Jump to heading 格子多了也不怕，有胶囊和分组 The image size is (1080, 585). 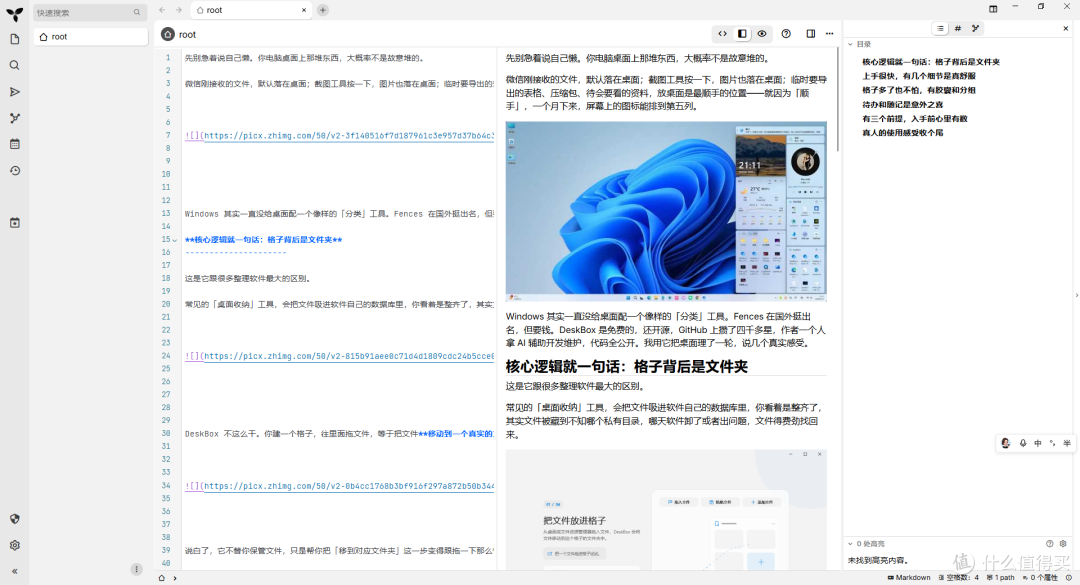point(919,90)
